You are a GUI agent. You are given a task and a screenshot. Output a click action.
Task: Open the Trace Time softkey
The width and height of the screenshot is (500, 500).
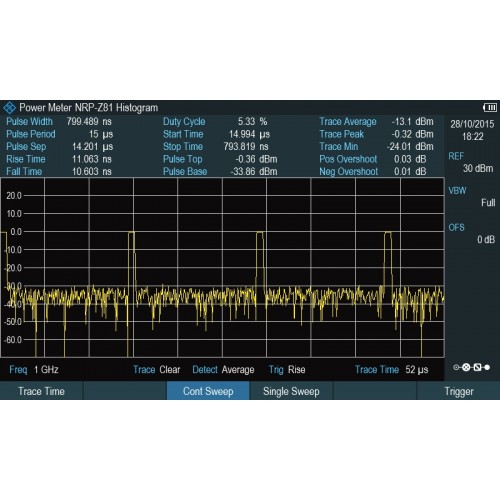pos(41,391)
